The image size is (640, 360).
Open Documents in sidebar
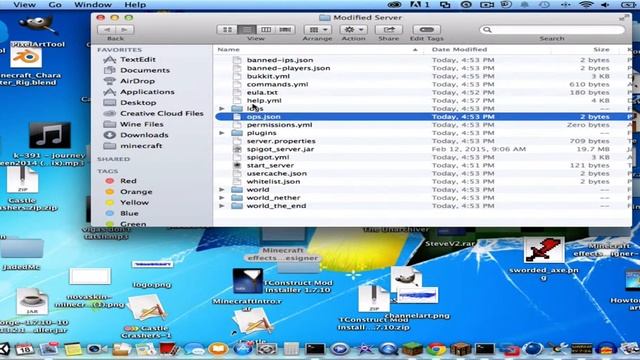(x=144, y=70)
